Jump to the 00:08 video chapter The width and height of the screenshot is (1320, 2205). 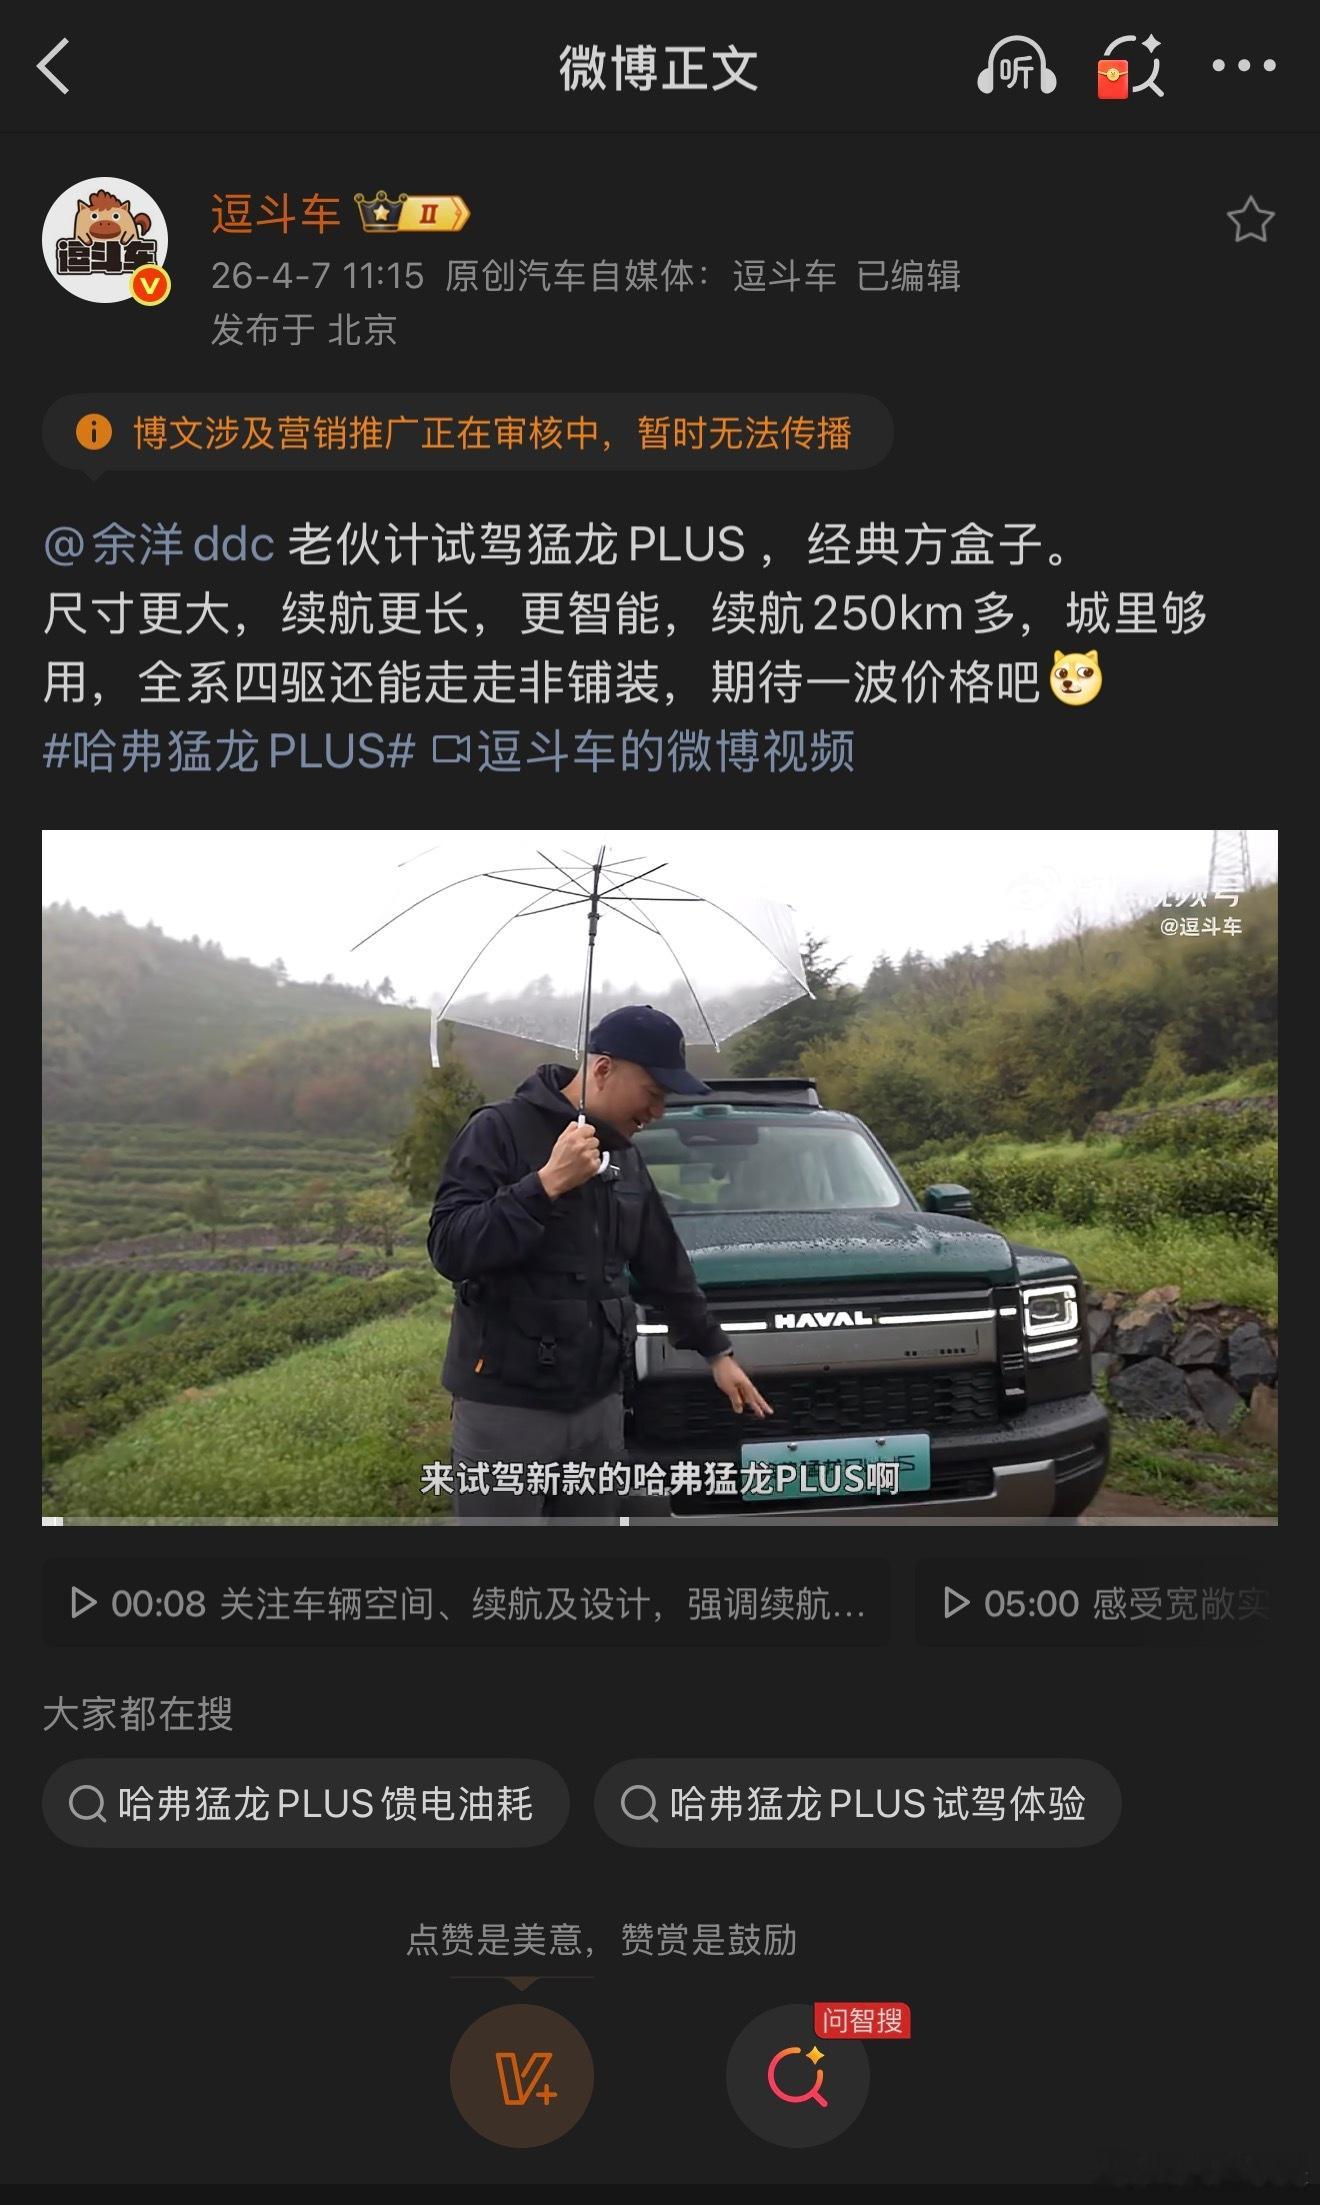pos(466,1604)
